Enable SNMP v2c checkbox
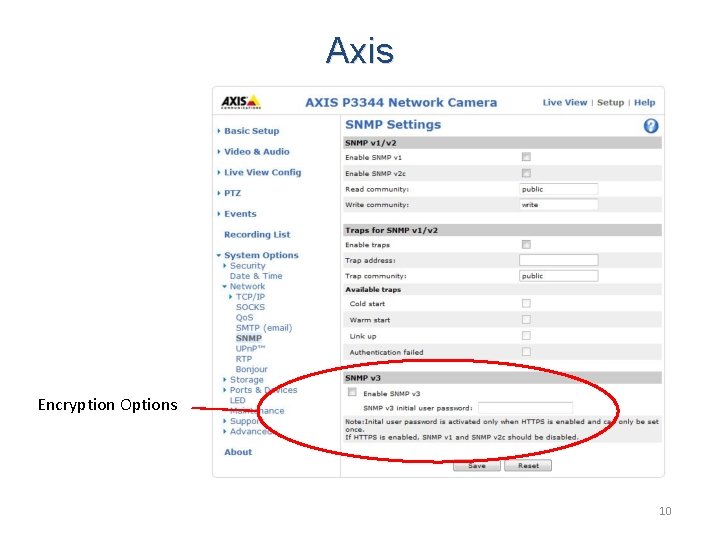The height and width of the screenshot is (540, 720). tap(526, 173)
